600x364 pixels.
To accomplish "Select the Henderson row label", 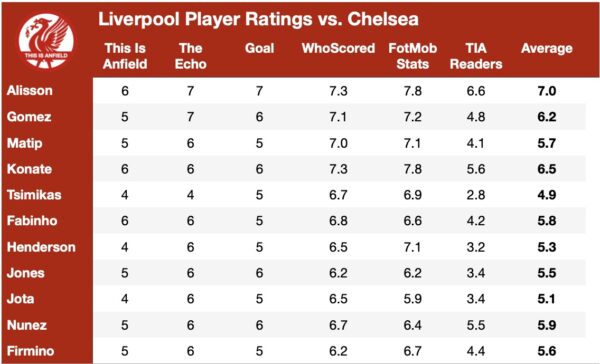I will point(41,247).
